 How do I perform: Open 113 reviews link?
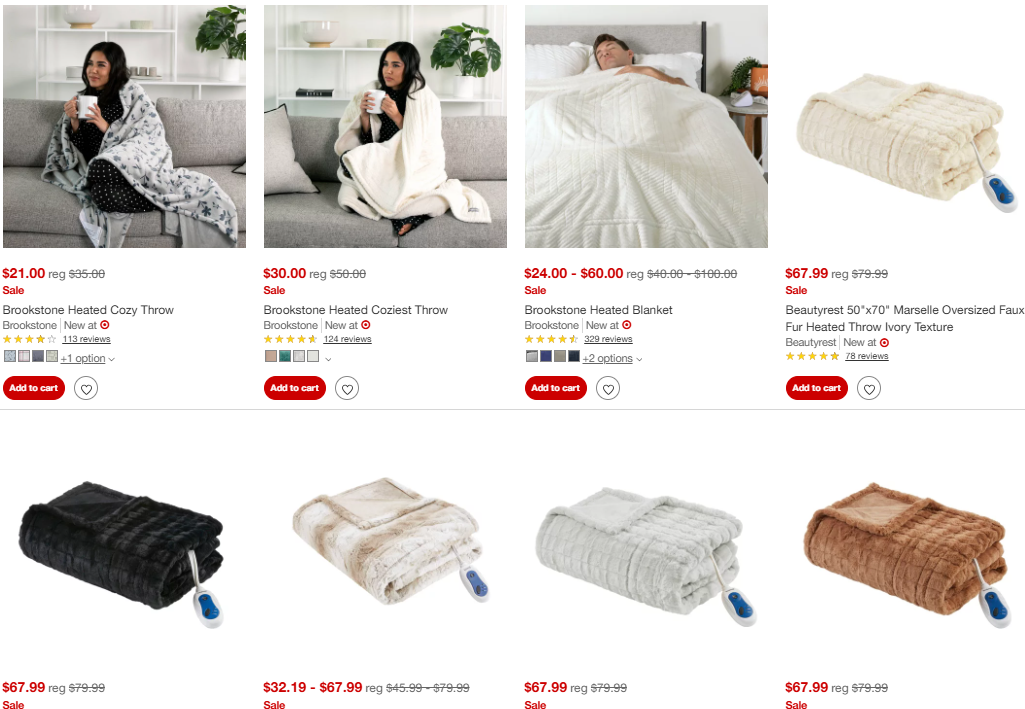[86, 339]
